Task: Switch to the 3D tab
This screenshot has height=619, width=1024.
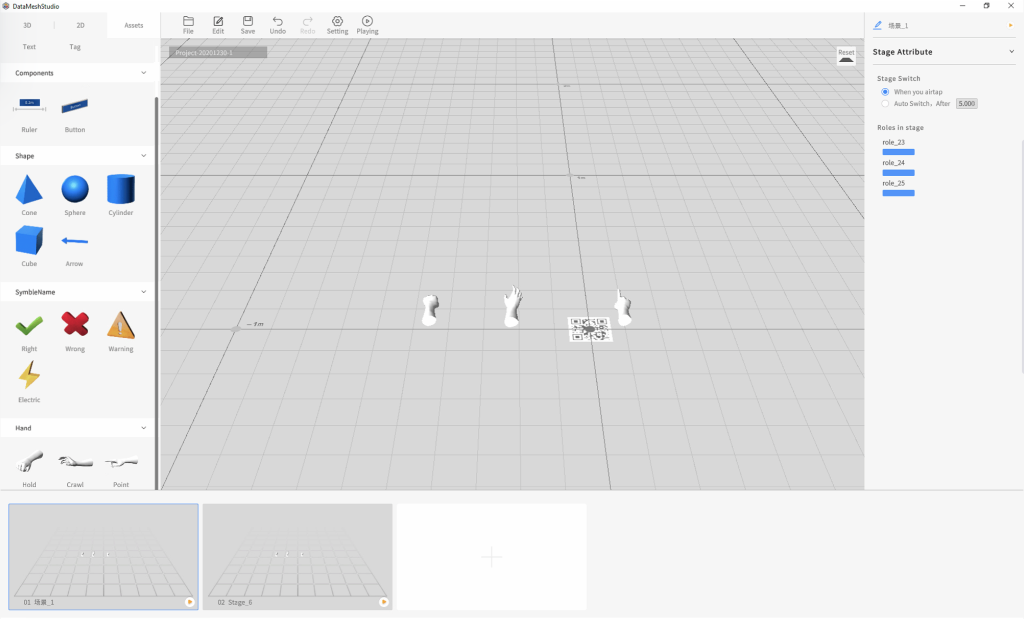Action: pyautogui.click(x=27, y=25)
